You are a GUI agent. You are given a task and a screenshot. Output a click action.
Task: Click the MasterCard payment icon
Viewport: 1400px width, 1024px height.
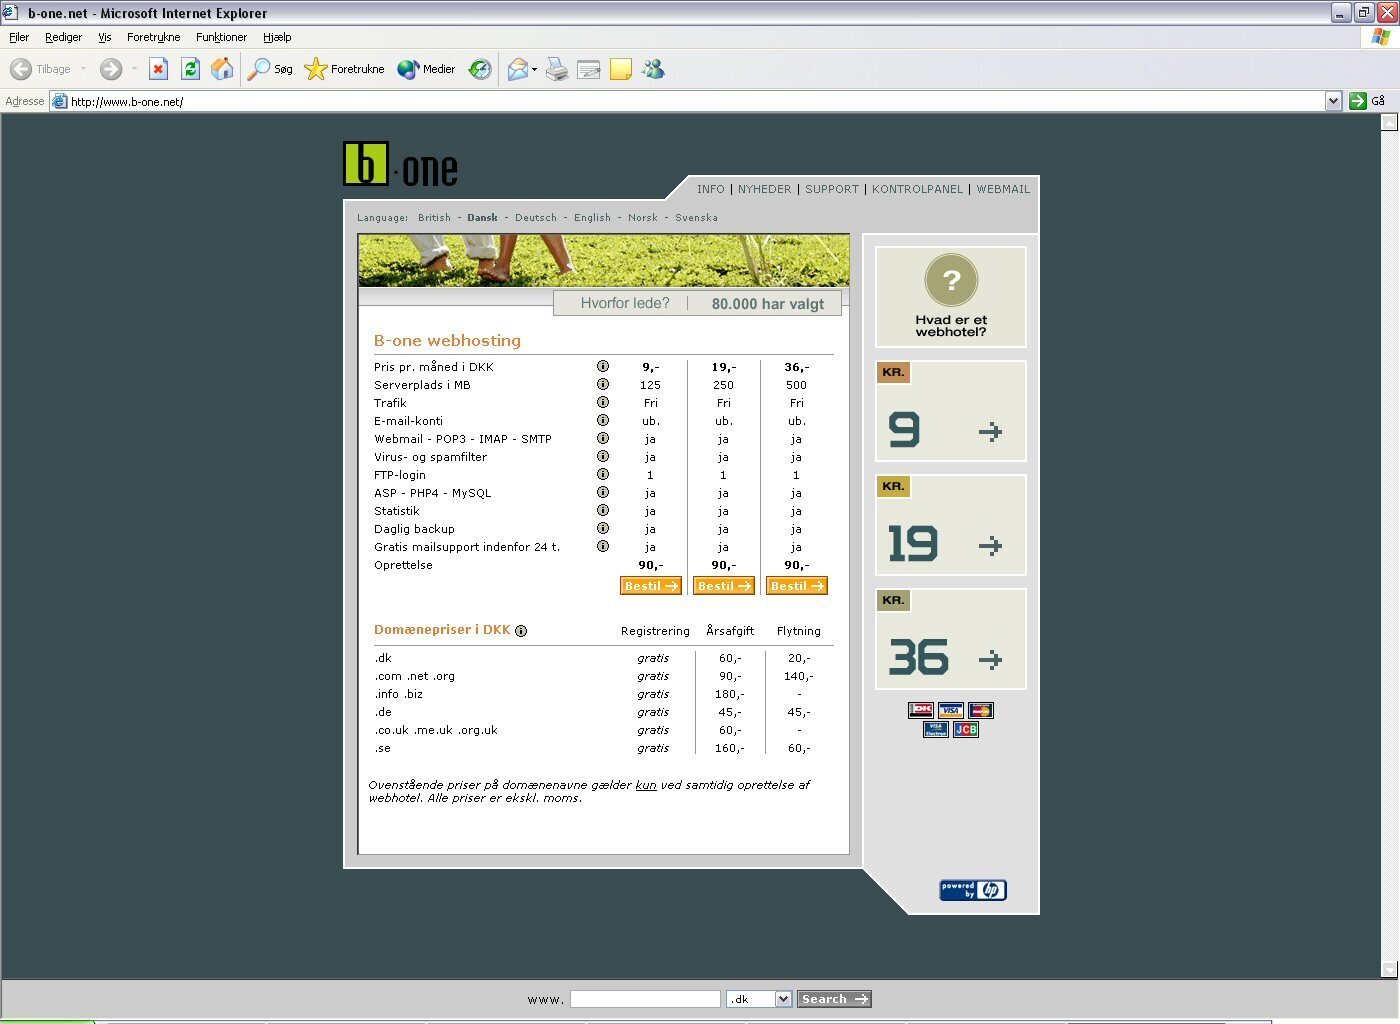[981, 710]
